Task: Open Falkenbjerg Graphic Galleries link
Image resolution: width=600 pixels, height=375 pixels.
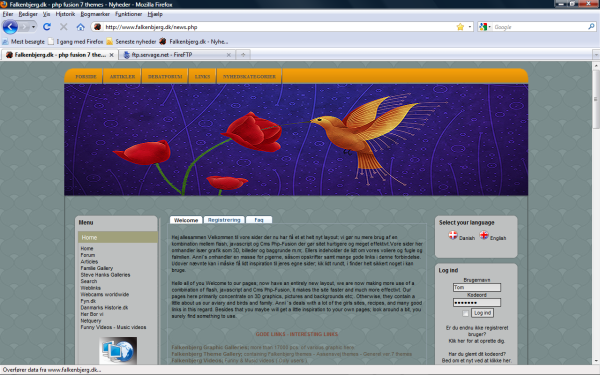Action: (210, 347)
